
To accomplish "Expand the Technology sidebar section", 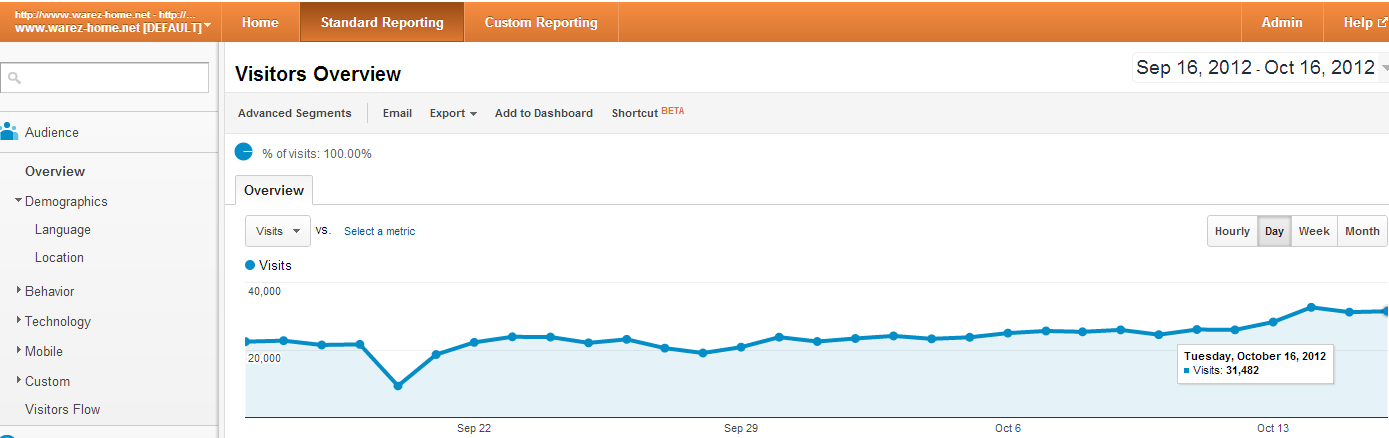I will [x=19, y=321].
